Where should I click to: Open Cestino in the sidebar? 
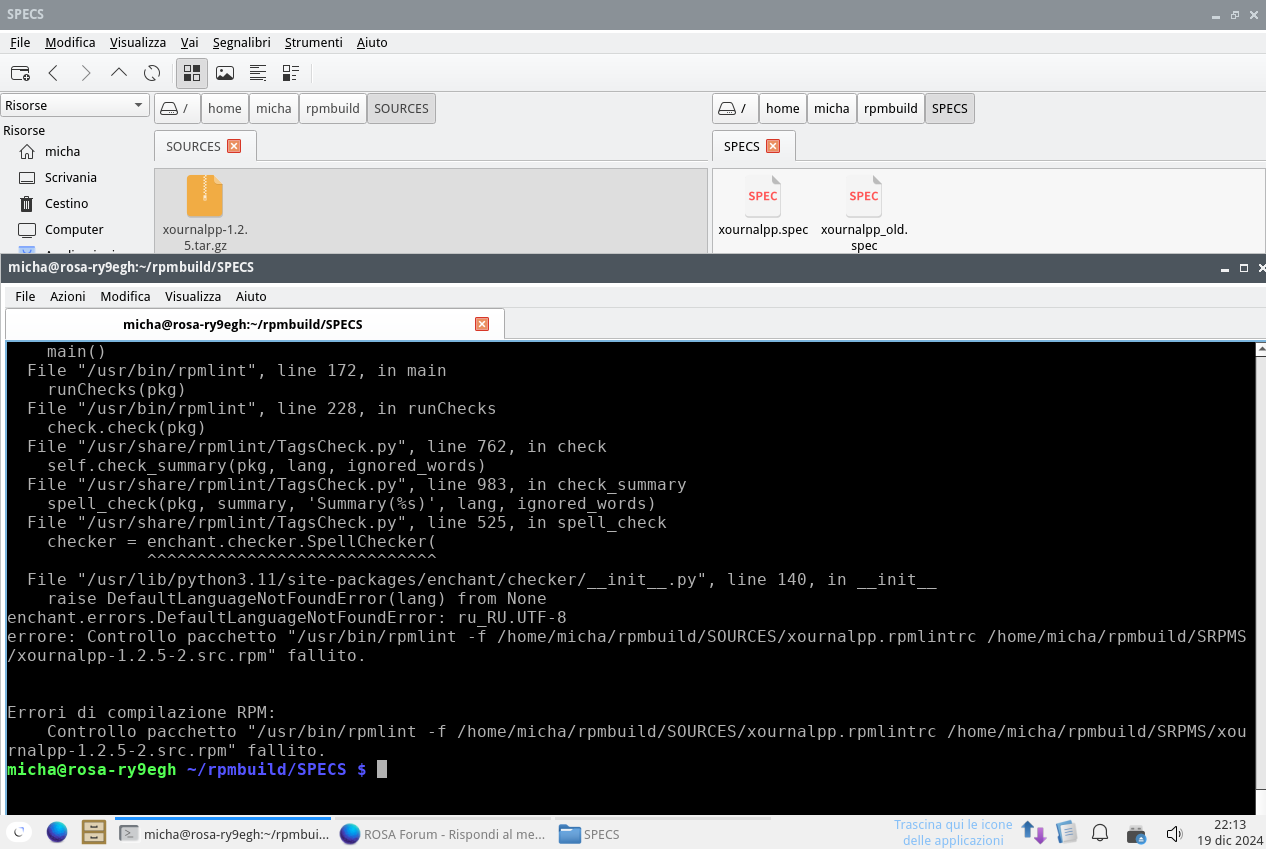(66, 203)
